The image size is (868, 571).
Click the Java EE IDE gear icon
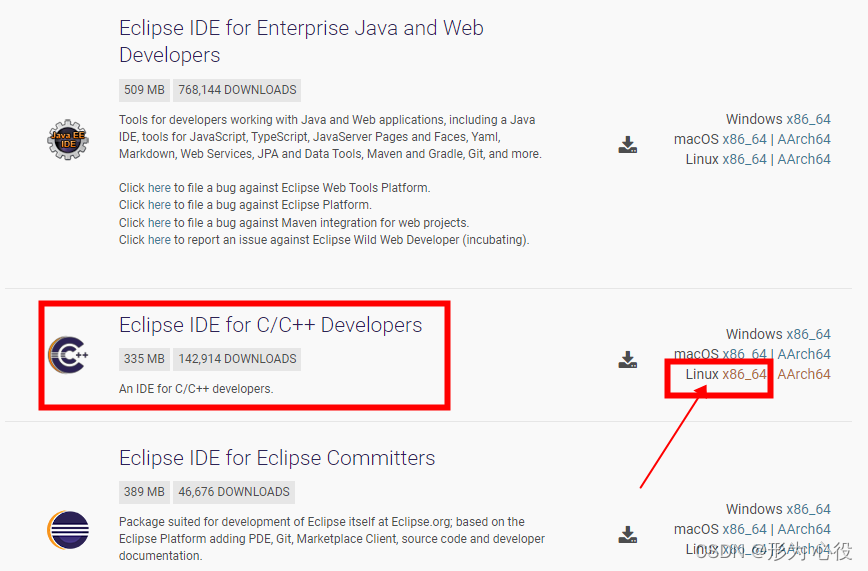coord(68,140)
